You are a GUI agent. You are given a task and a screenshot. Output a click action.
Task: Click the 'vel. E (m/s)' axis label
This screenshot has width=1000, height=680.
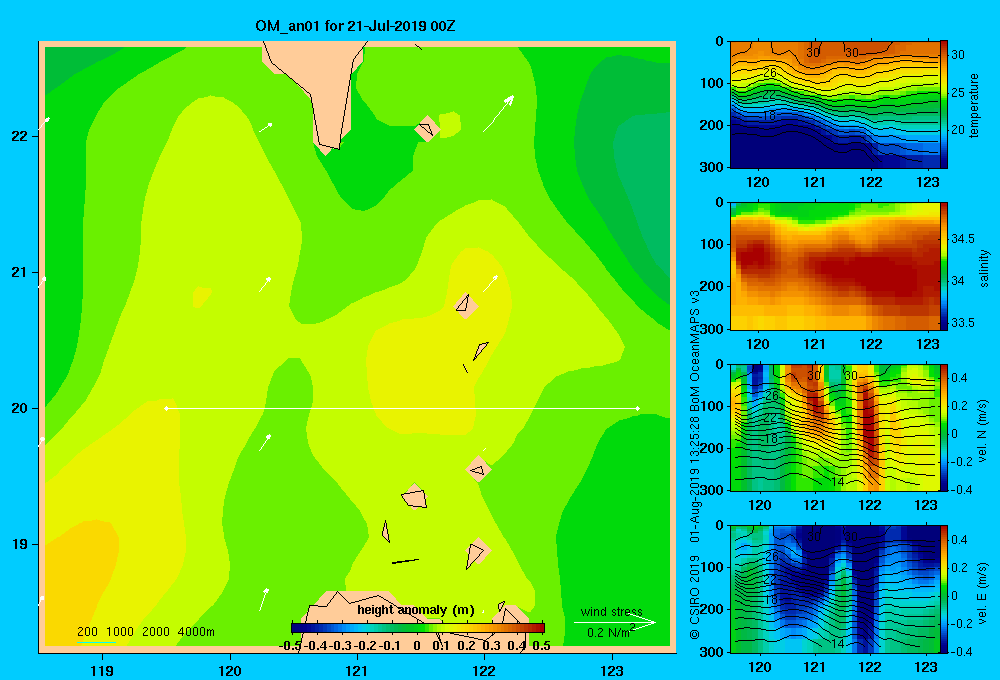click(x=983, y=593)
